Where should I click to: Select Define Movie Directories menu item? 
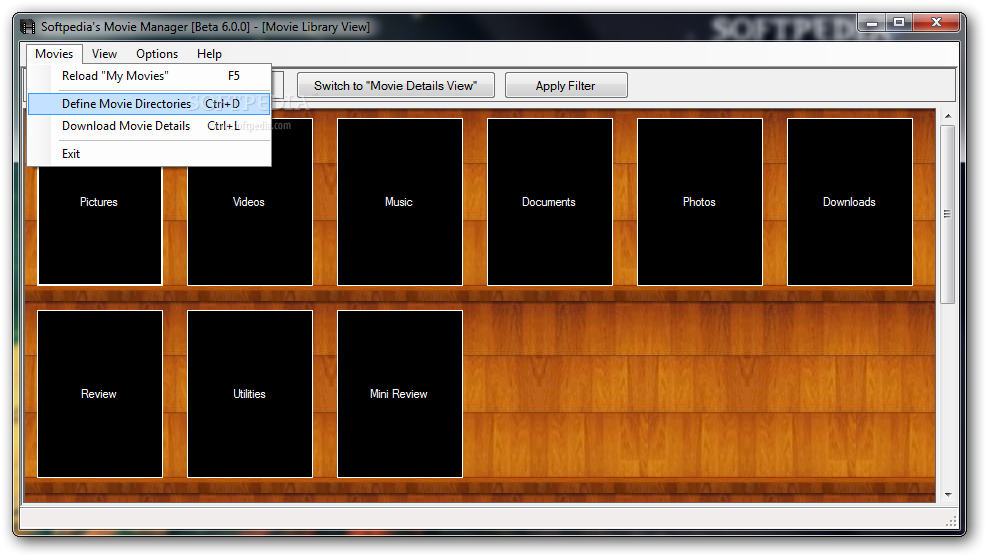pyautogui.click(x=149, y=104)
